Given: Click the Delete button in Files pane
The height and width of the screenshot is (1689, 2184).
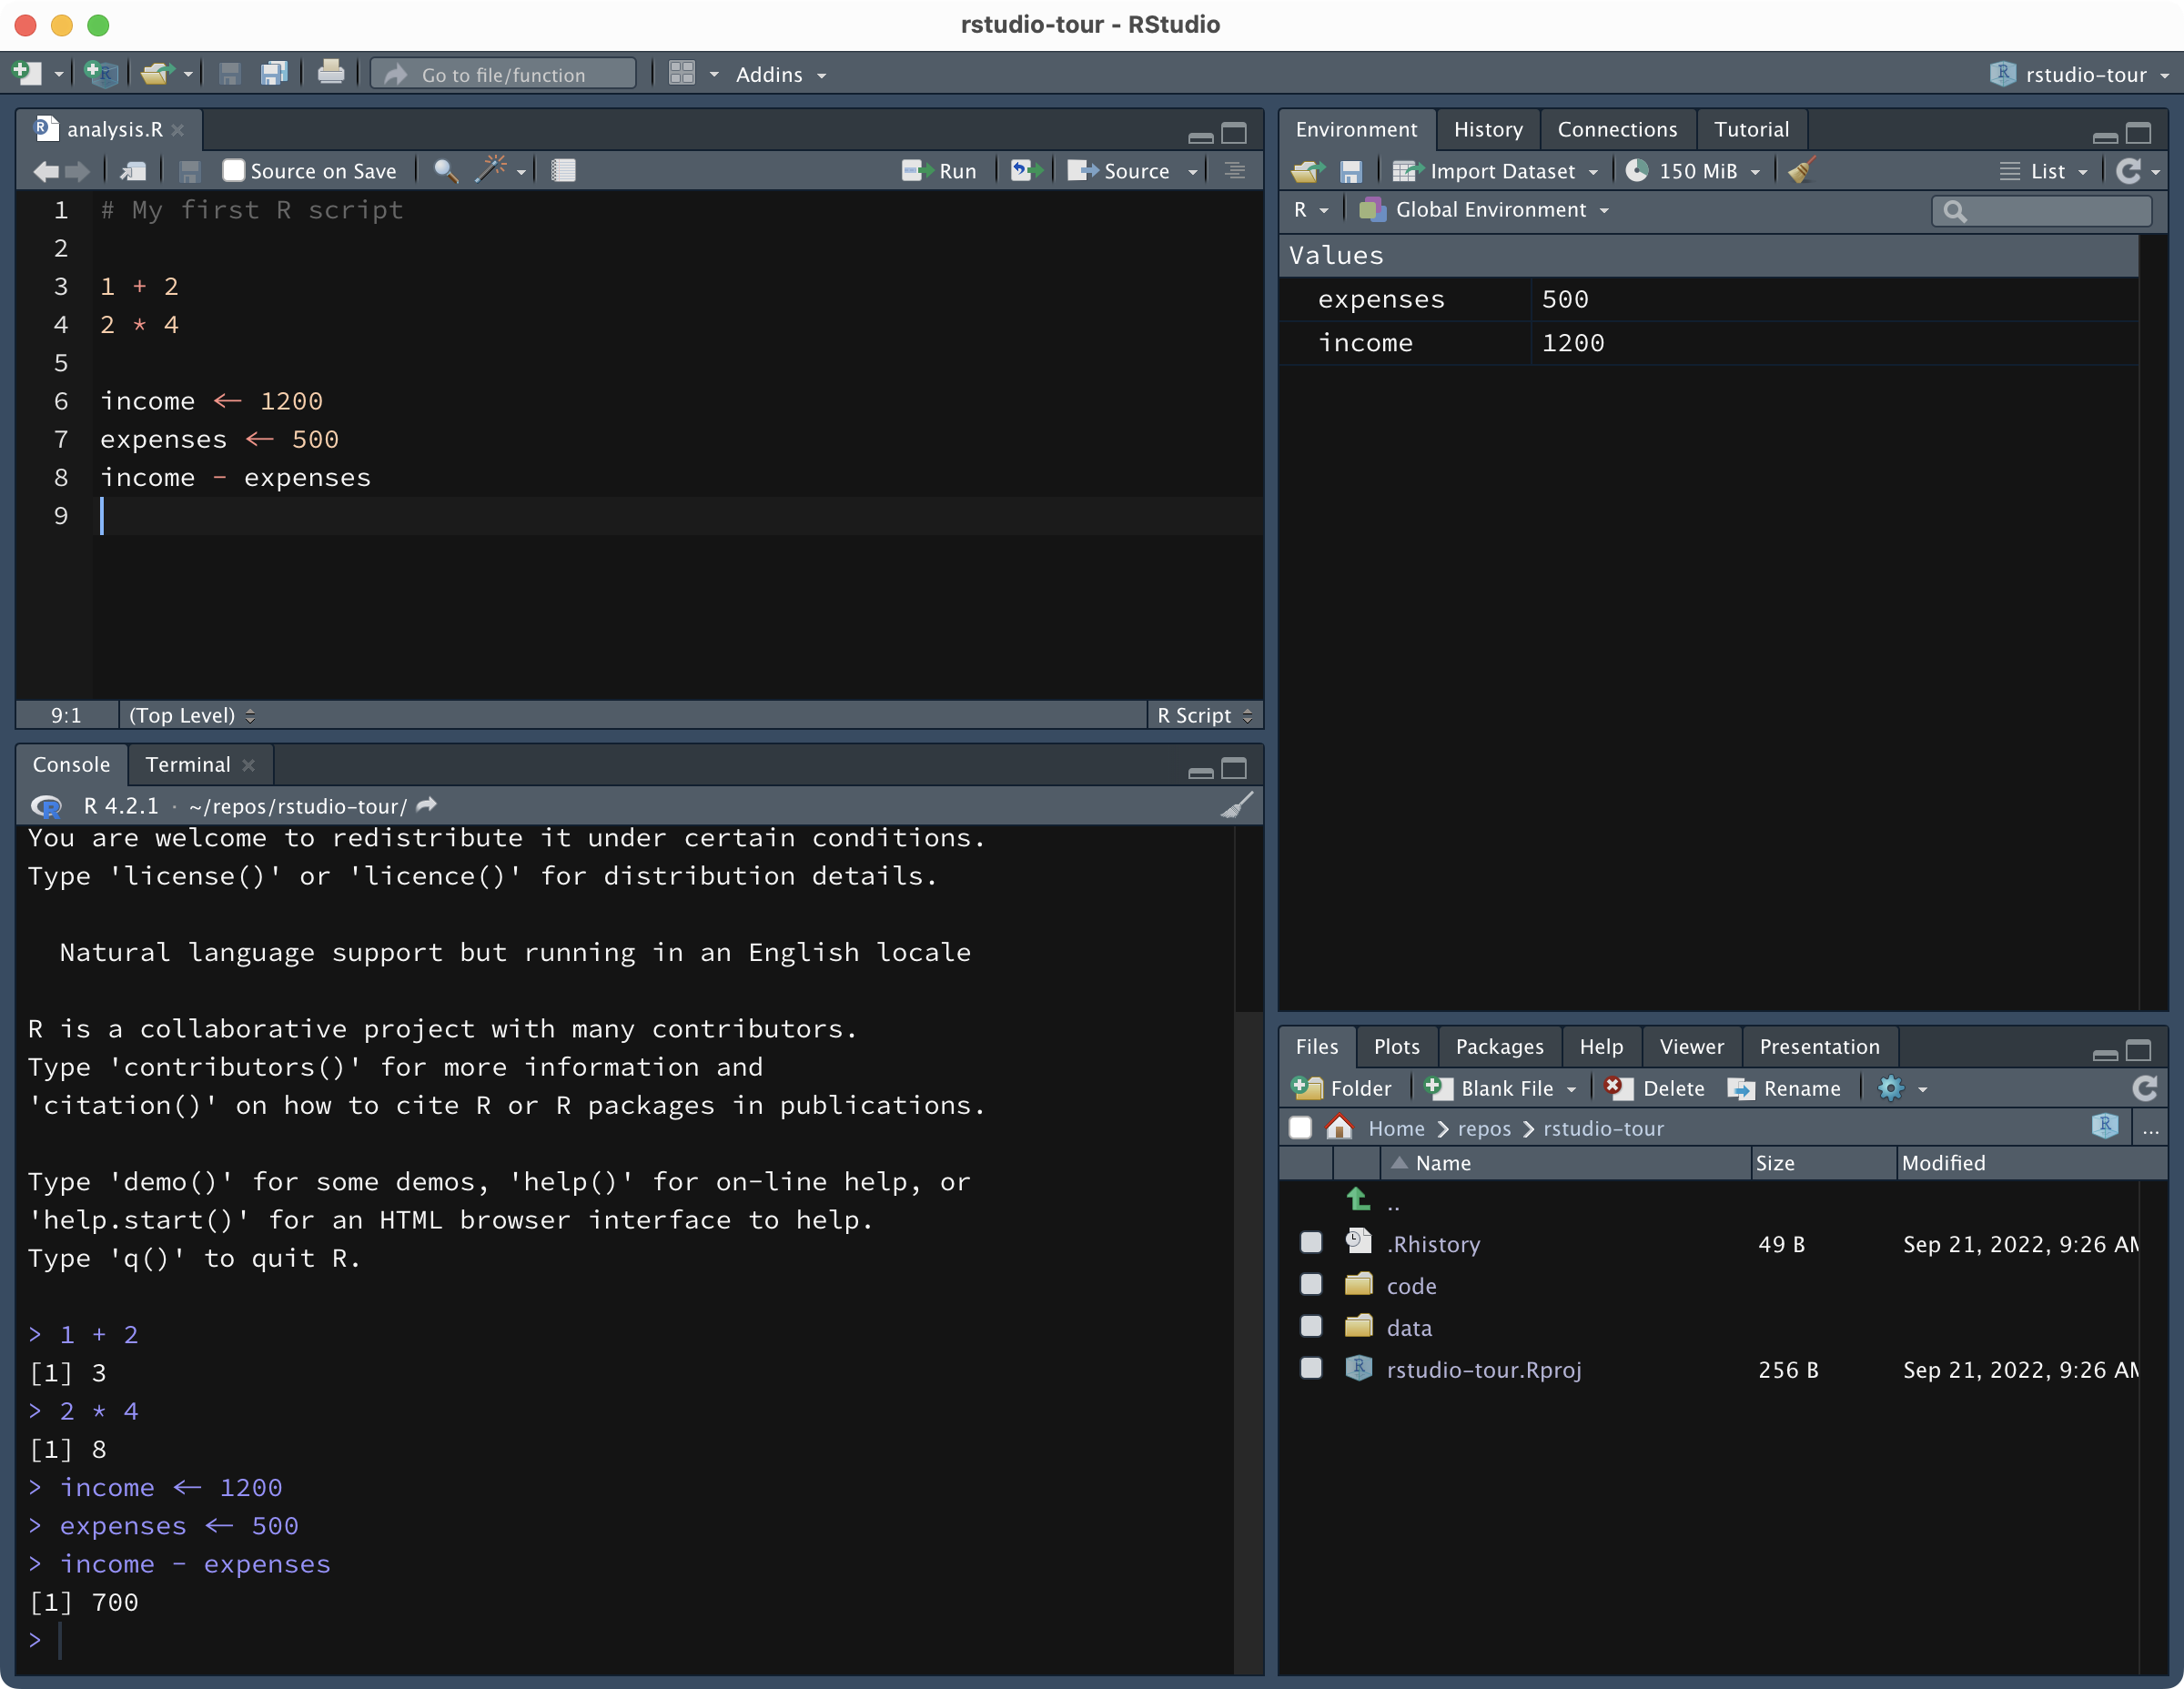Looking at the screenshot, I should [1655, 1089].
